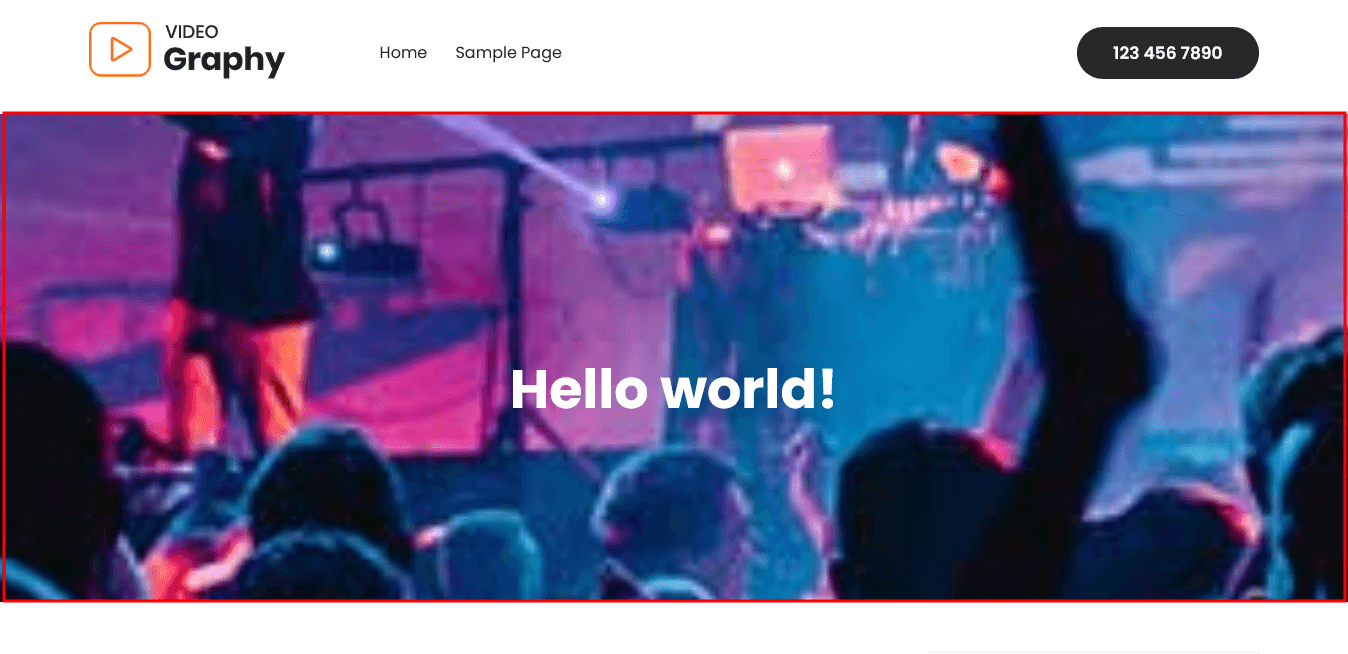Click the word Hello in the heading
This screenshot has height=654, width=1348.
(x=578, y=389)
